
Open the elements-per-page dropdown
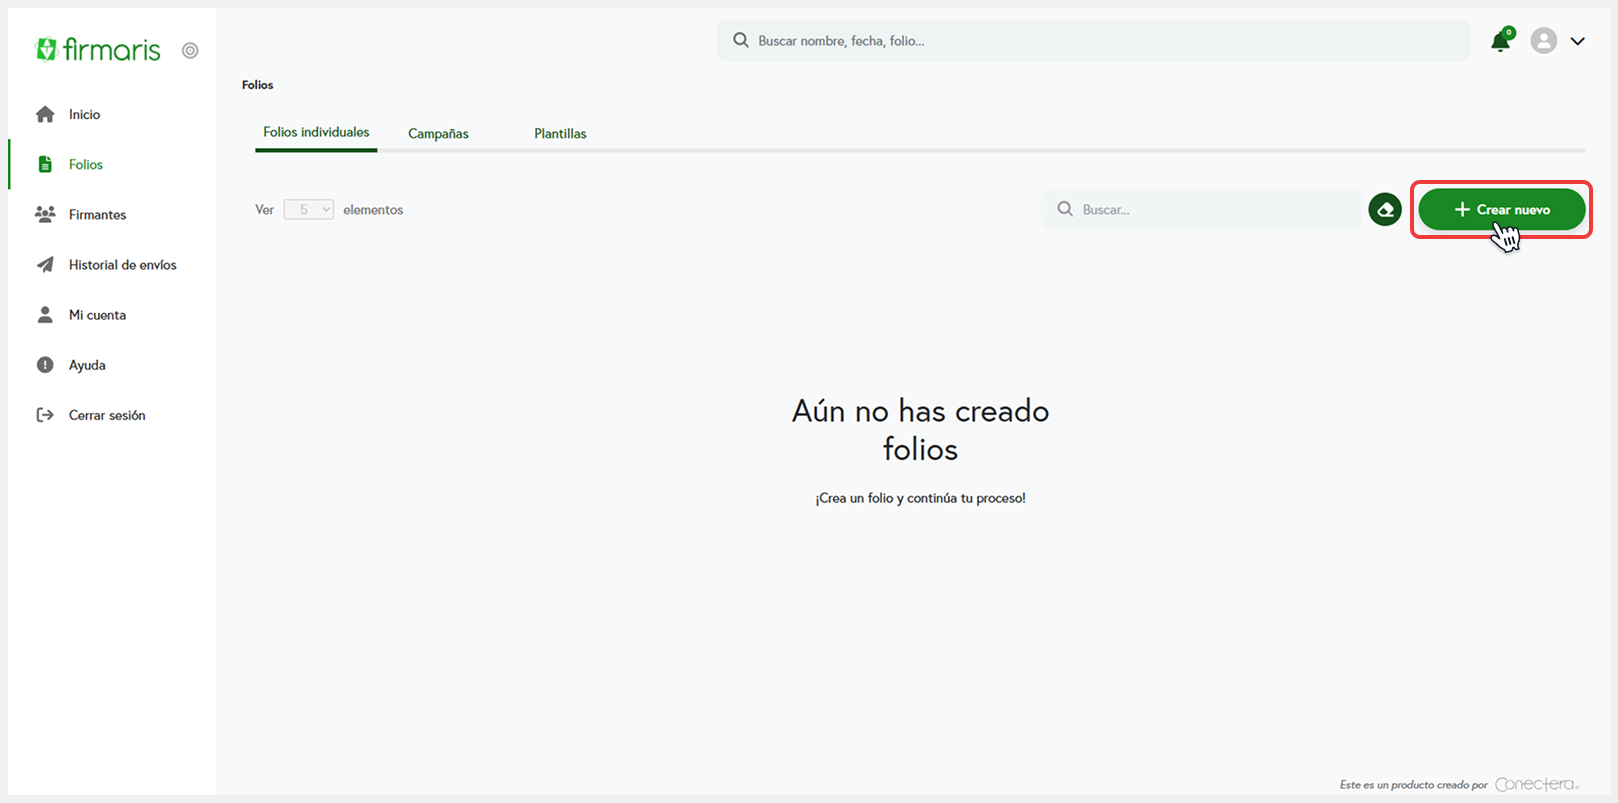(308, 210)
